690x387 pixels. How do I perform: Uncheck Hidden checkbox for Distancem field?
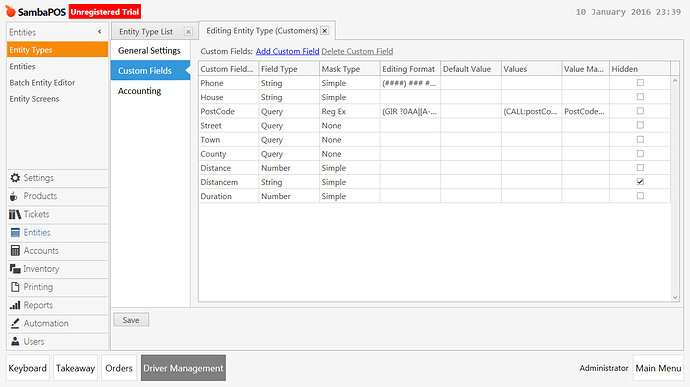click(640, 181)
